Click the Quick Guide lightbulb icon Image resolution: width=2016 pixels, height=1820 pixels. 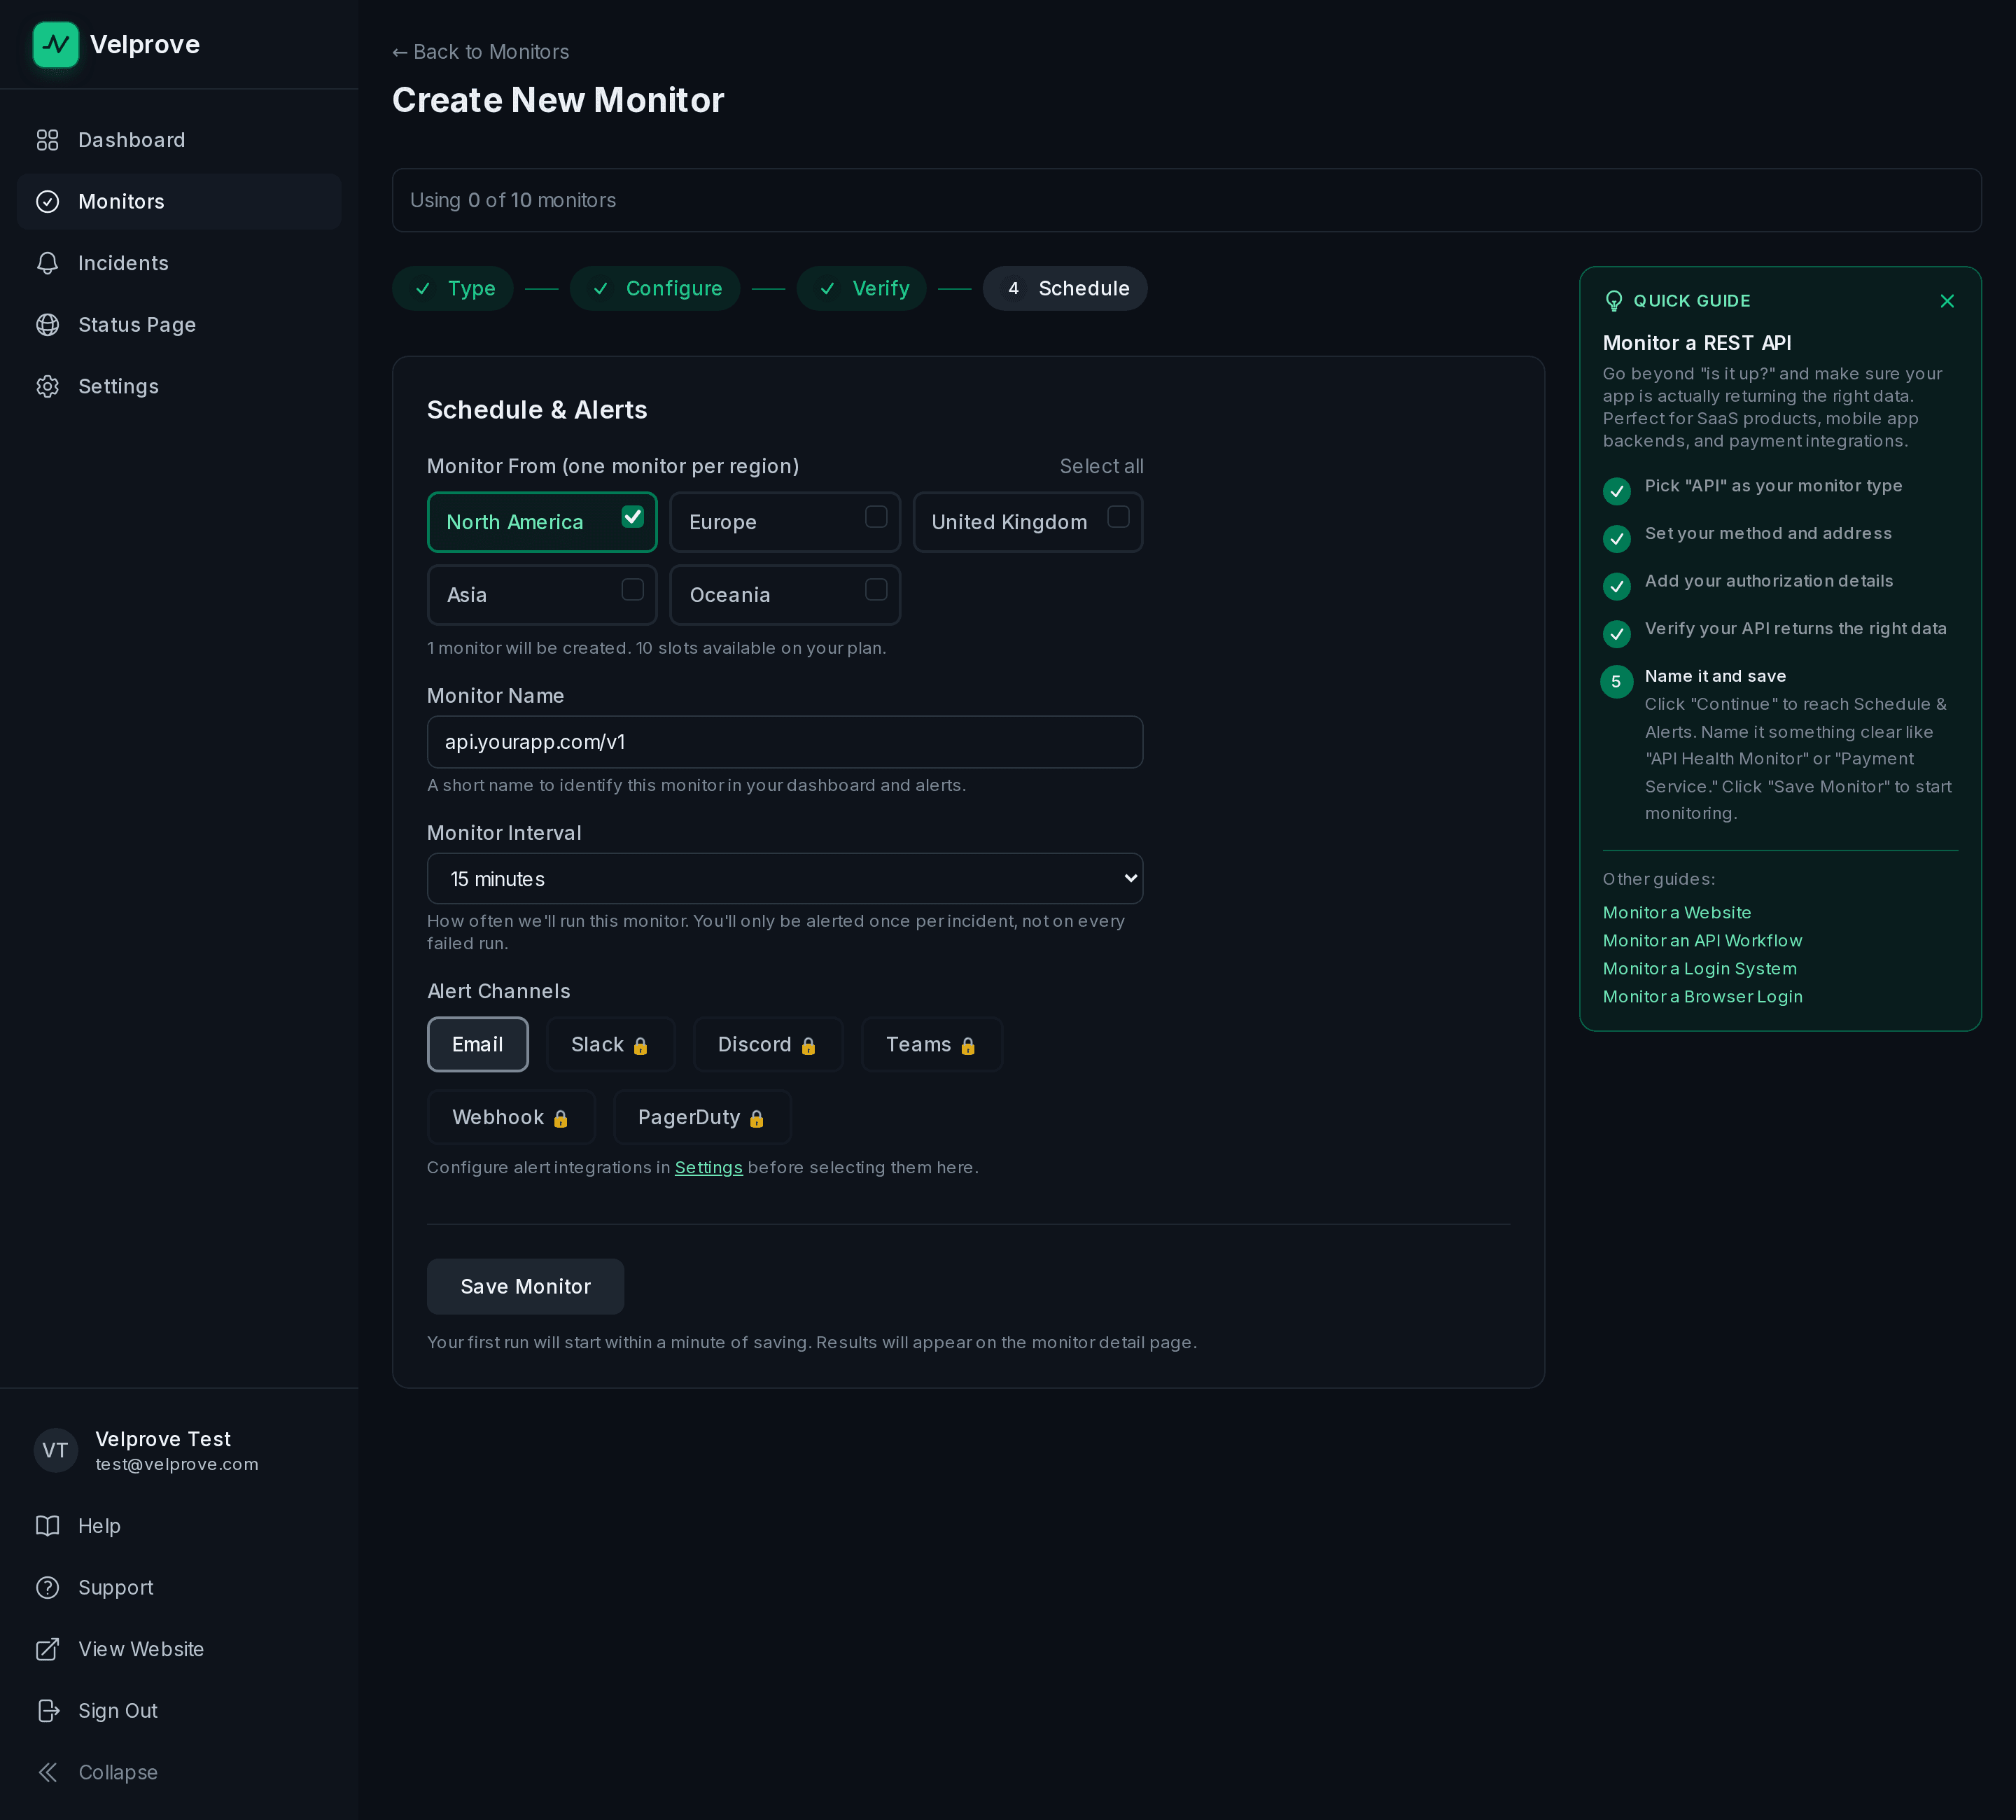[x=1613, y=301]
